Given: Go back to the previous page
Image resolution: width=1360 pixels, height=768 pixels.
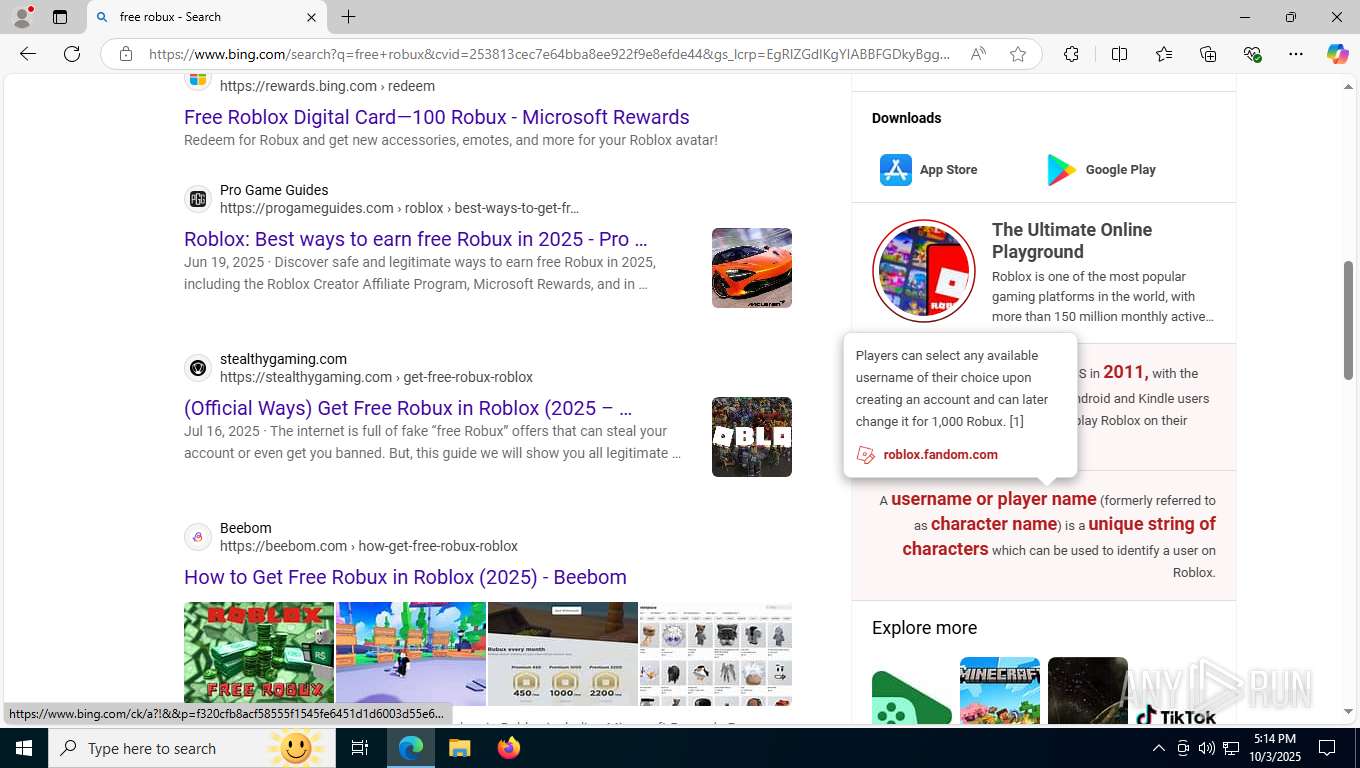Looking at the screenshot, I should [x=28, y=54].
